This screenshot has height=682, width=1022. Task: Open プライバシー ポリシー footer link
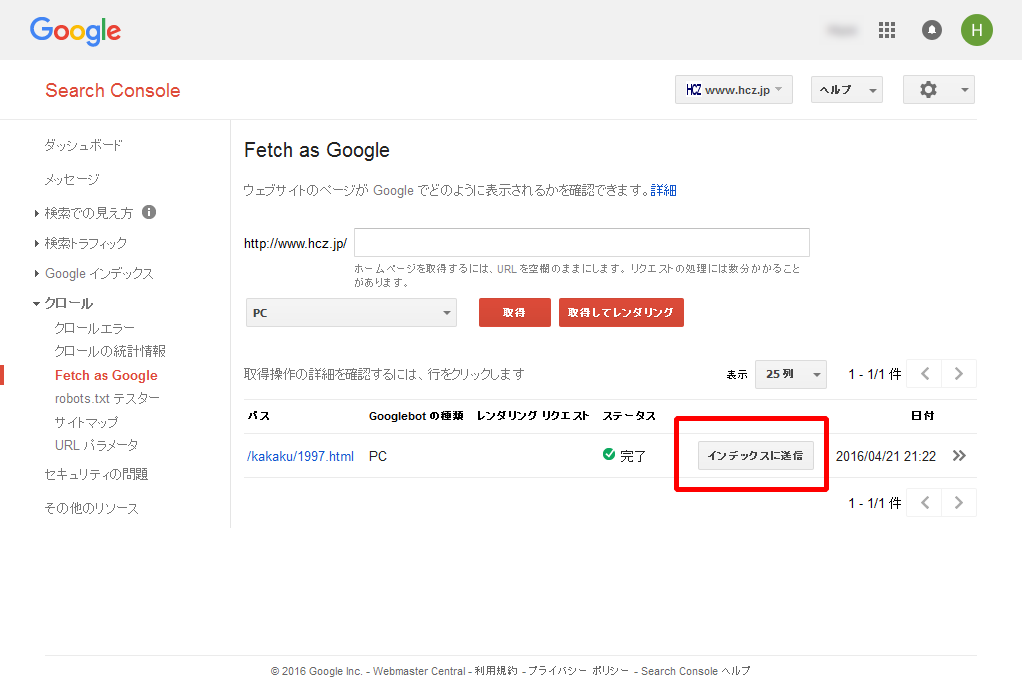578,671
